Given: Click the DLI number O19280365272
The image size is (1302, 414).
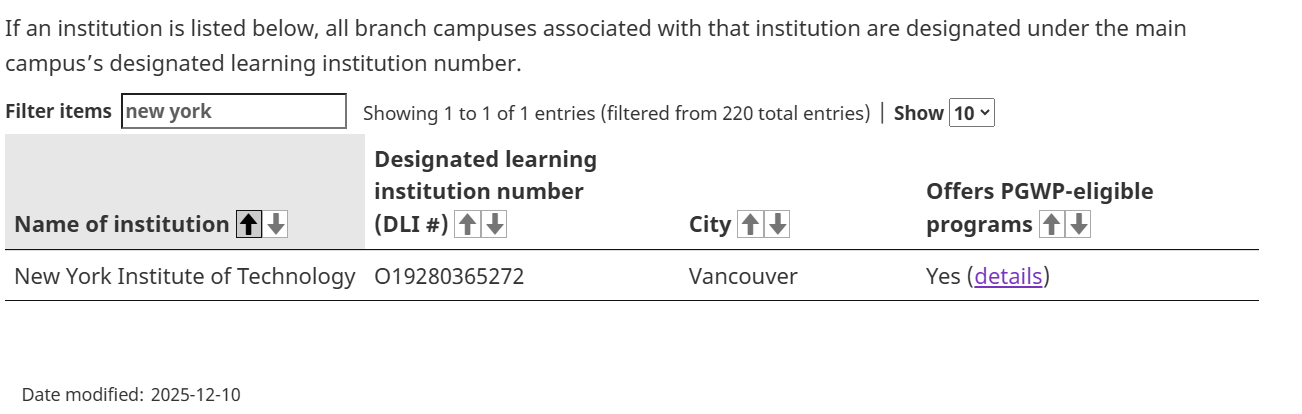Looking at the screenshot, I should click(449, 276).
